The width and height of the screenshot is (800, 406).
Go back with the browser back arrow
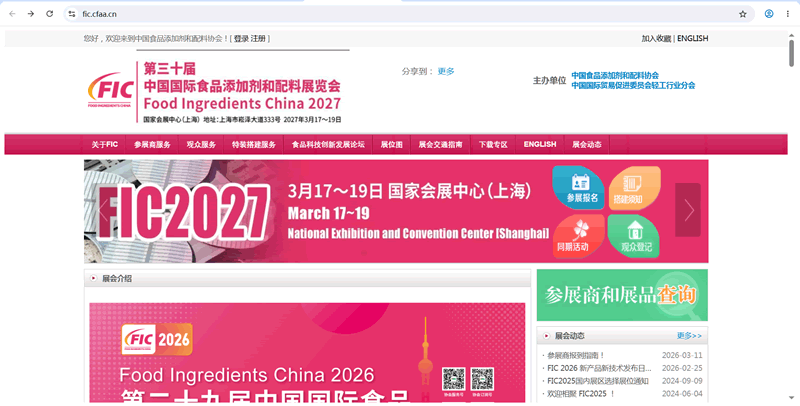[x=12, y=14]
